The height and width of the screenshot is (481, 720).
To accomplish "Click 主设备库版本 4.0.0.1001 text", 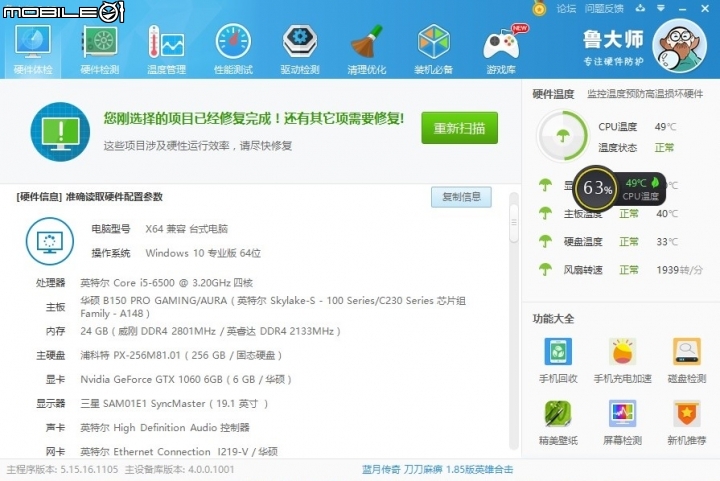I will point(180,470).
